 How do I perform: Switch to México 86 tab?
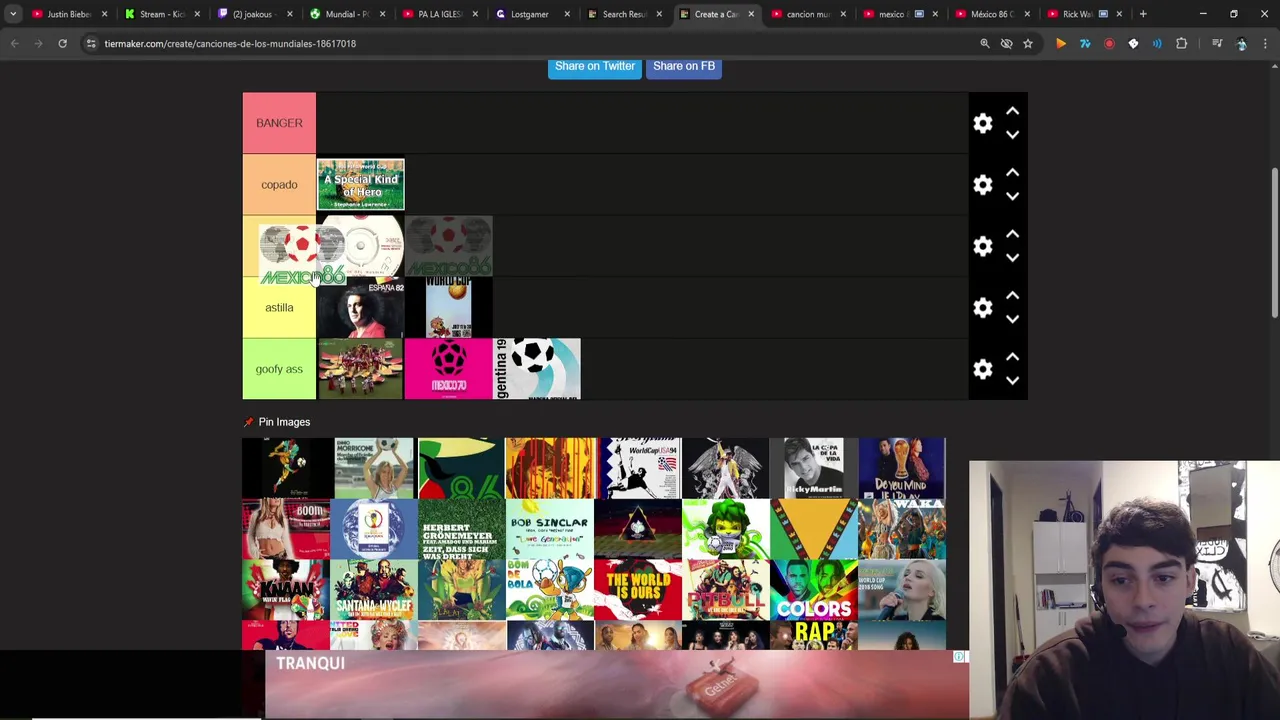993,14
